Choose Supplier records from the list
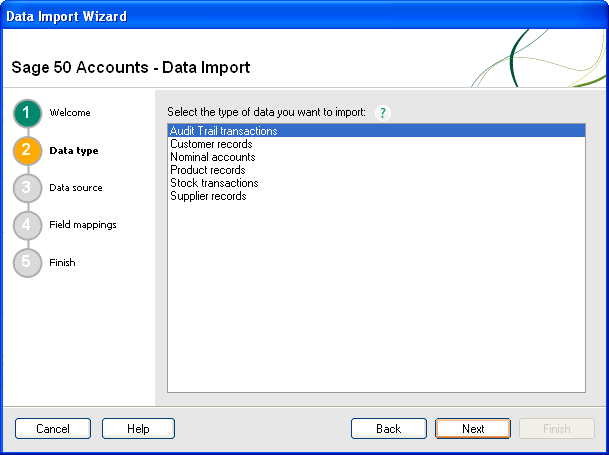This screenshot has height=455, width=609. point(208,196)
